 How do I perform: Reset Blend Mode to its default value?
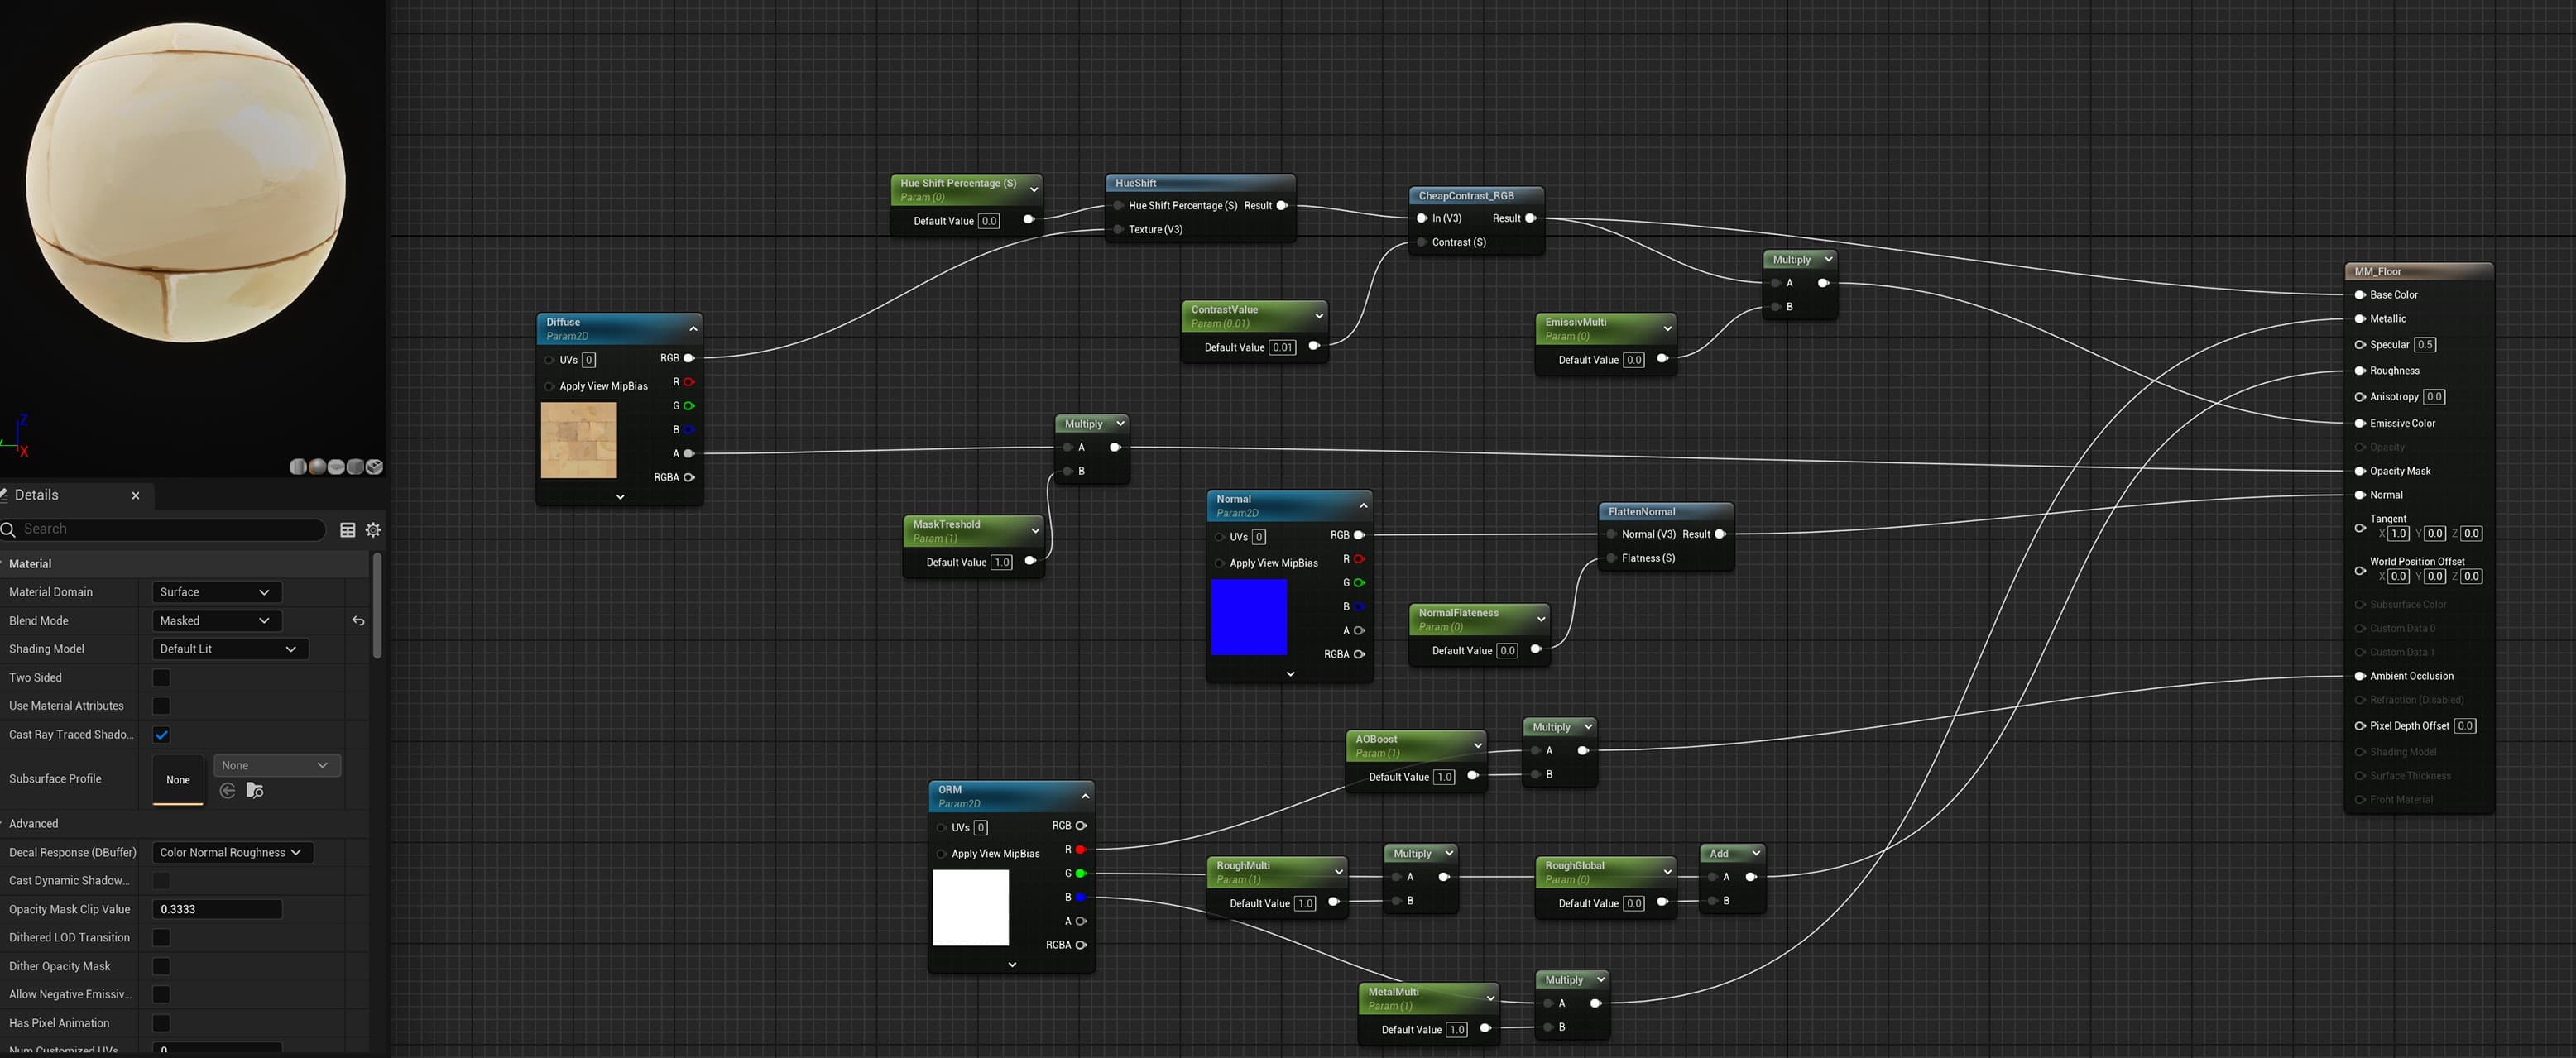pyautogui.click(x=358, y=621)
